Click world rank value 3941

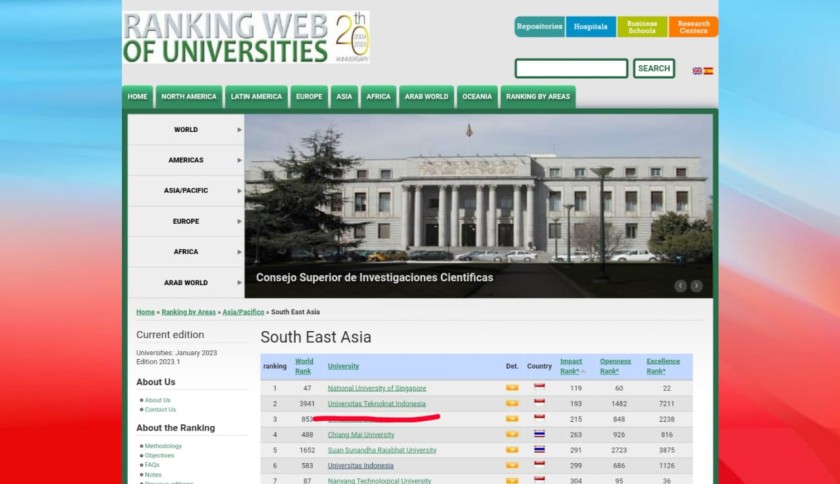[x=307, y=404]
